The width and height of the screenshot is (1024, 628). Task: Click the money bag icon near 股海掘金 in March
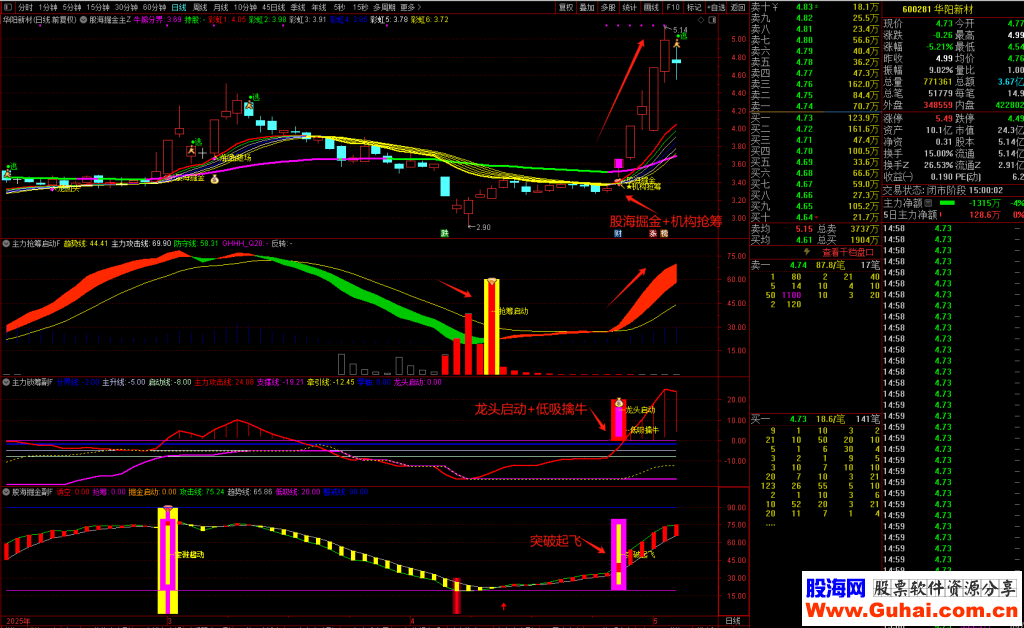tap(215, 178)
